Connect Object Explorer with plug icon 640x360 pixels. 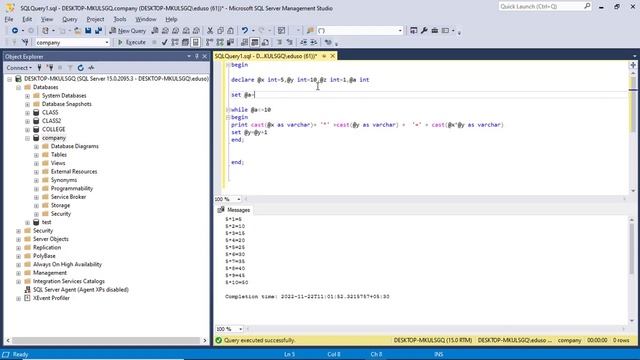pos(39,68)
